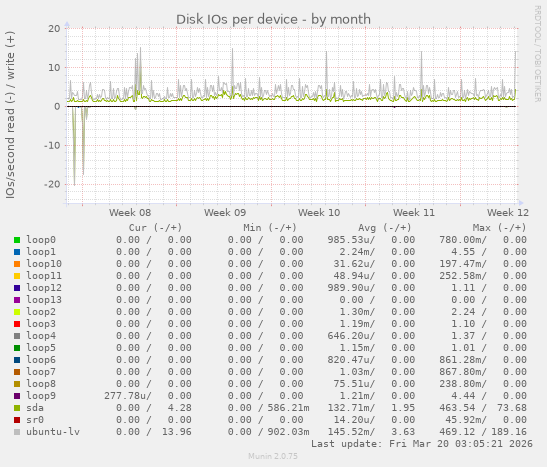Select the loop11 legend label
Viewport: 547px width, 467px height.
44,276
